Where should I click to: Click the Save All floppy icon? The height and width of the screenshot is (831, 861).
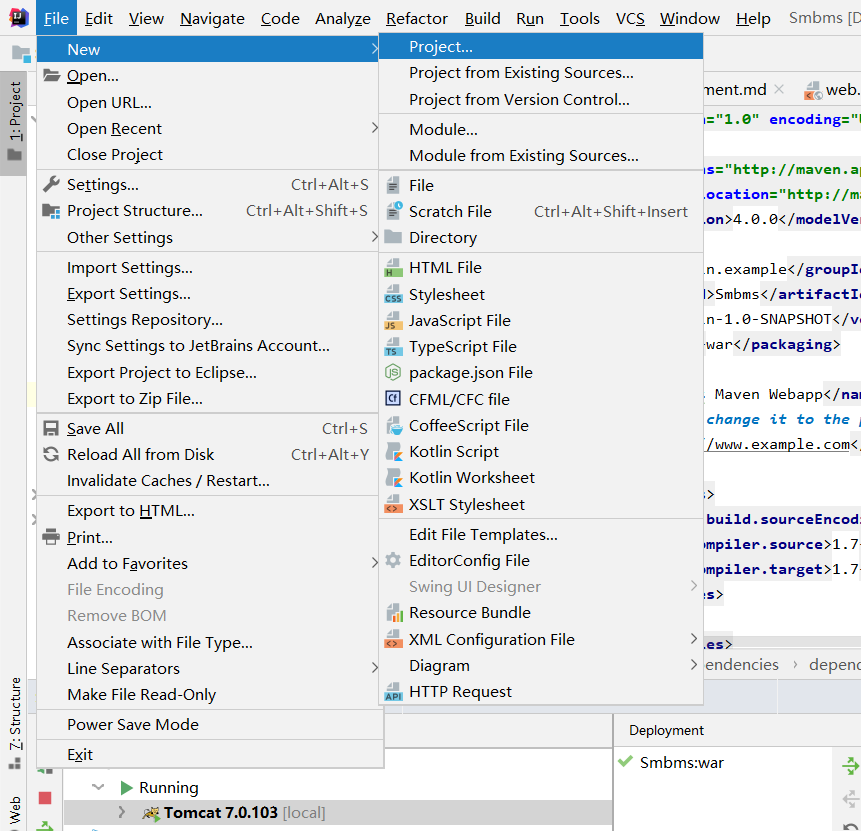click(x=51, y=428)
